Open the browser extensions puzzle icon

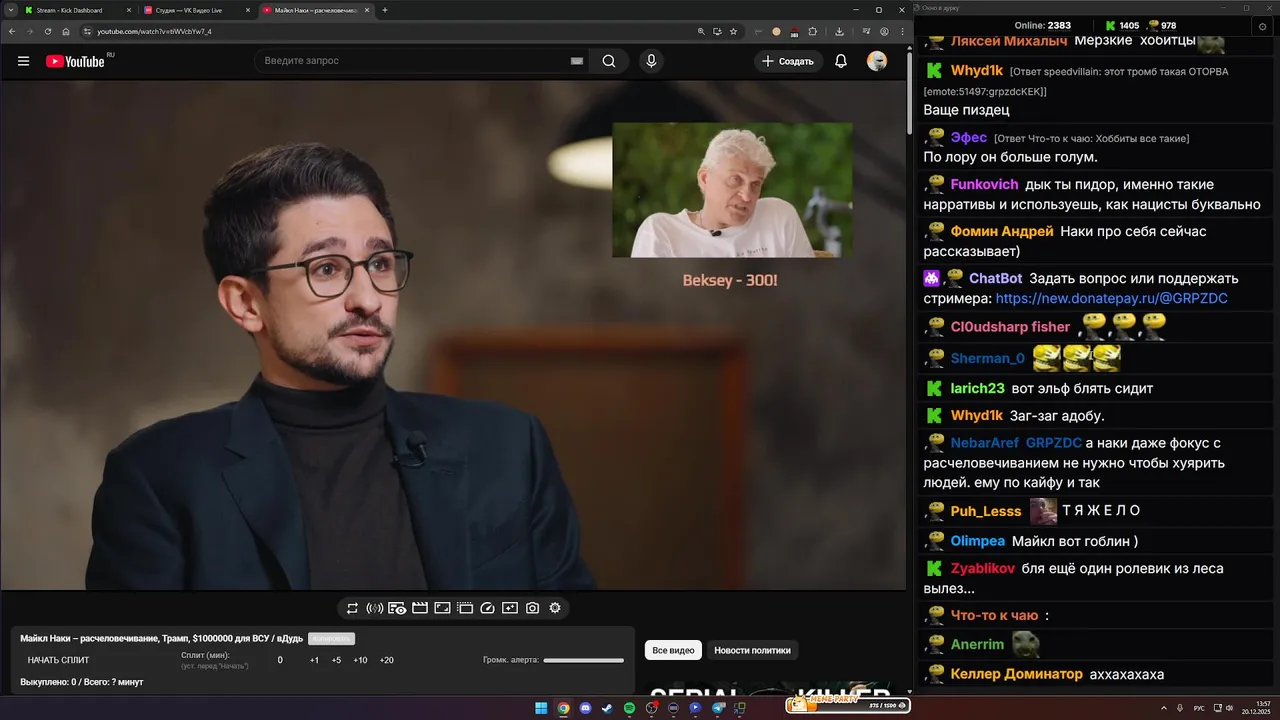click(812, 31)
